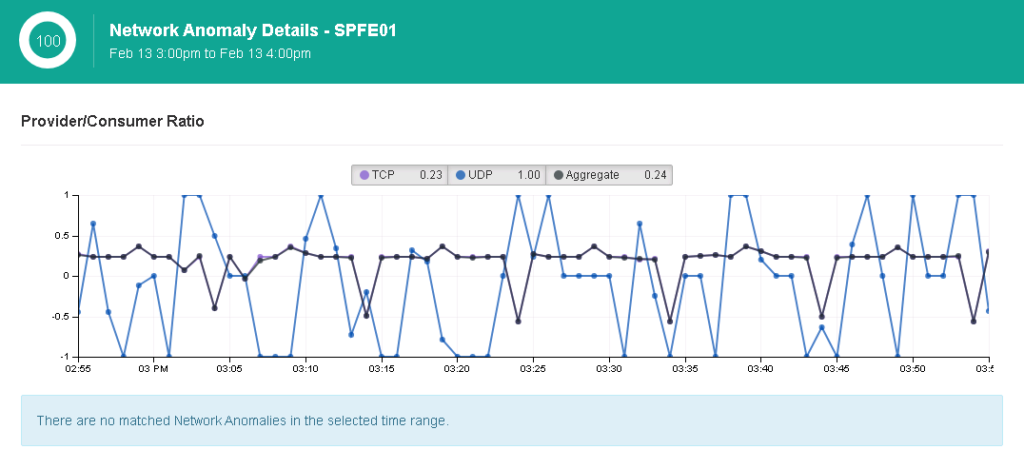Click the no matched Network Anomalies message
The width and height of the screenshot is (1024, 469).
pyautogui.click(x=242, y=420)
